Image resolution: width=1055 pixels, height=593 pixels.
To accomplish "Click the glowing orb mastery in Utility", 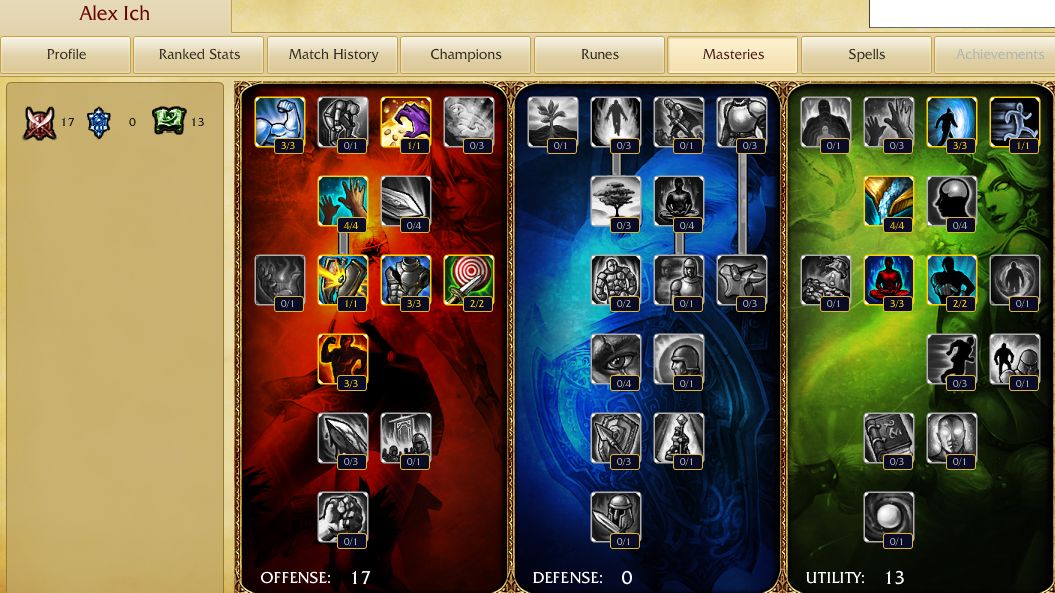I will point(889,518).
